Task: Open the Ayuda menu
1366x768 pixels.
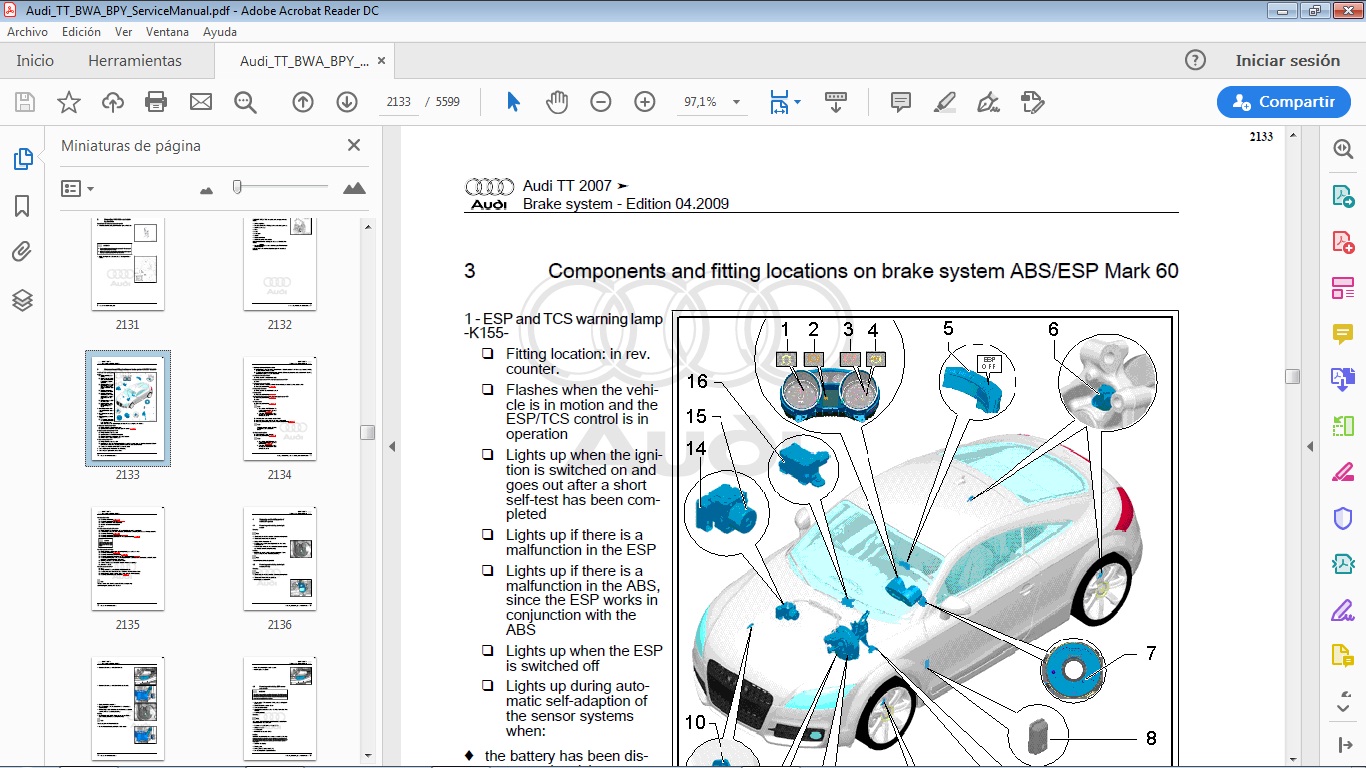Action: coord(220,32)
